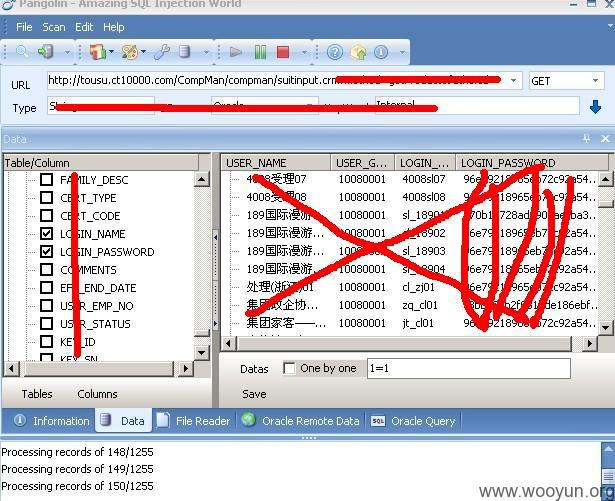Screen dimensions: 615x501
Task: Expand the URL history dropdown
Action: pyautogui.click(x=513, y=80)
